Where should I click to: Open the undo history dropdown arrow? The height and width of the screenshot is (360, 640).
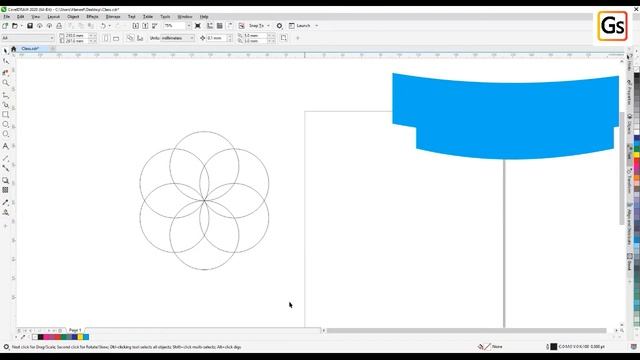pos(109,26)
